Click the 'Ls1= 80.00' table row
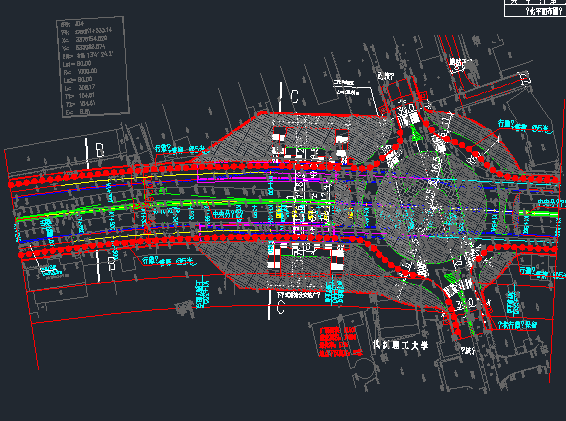Viewport: 566px width, 421px height. click(77, 64)
